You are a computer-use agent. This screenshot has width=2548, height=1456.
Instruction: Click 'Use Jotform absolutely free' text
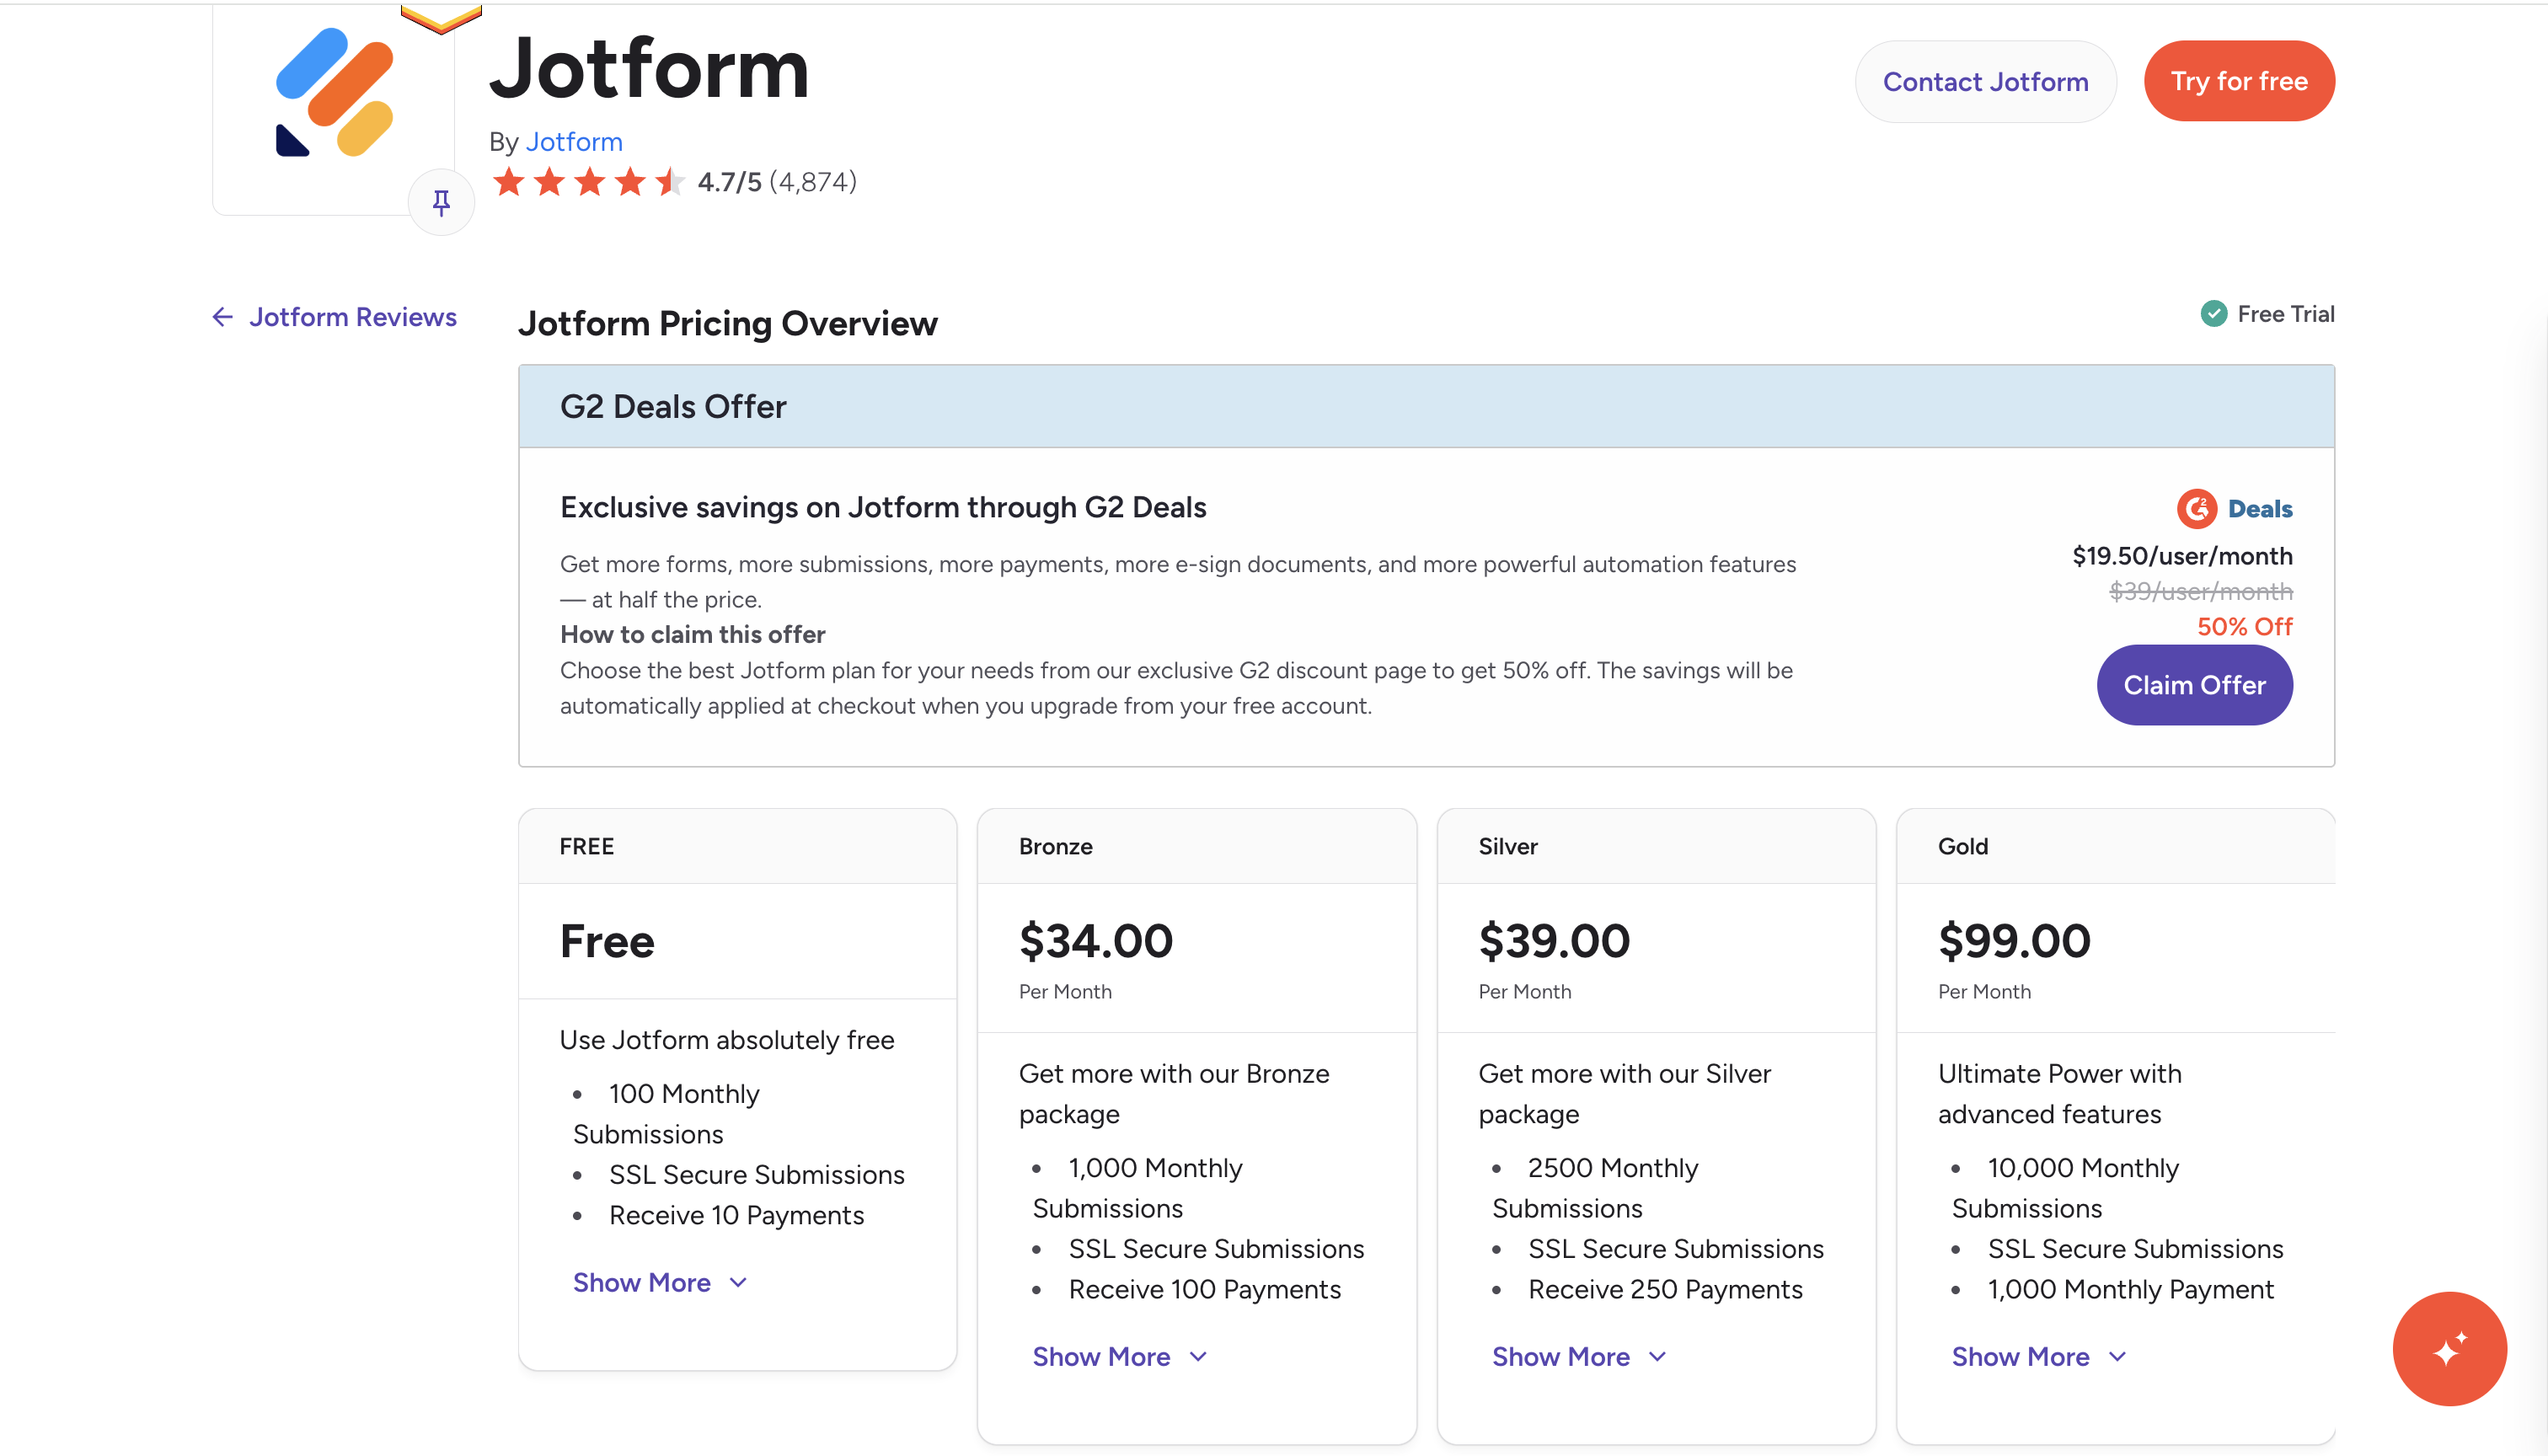point(727,1040)
